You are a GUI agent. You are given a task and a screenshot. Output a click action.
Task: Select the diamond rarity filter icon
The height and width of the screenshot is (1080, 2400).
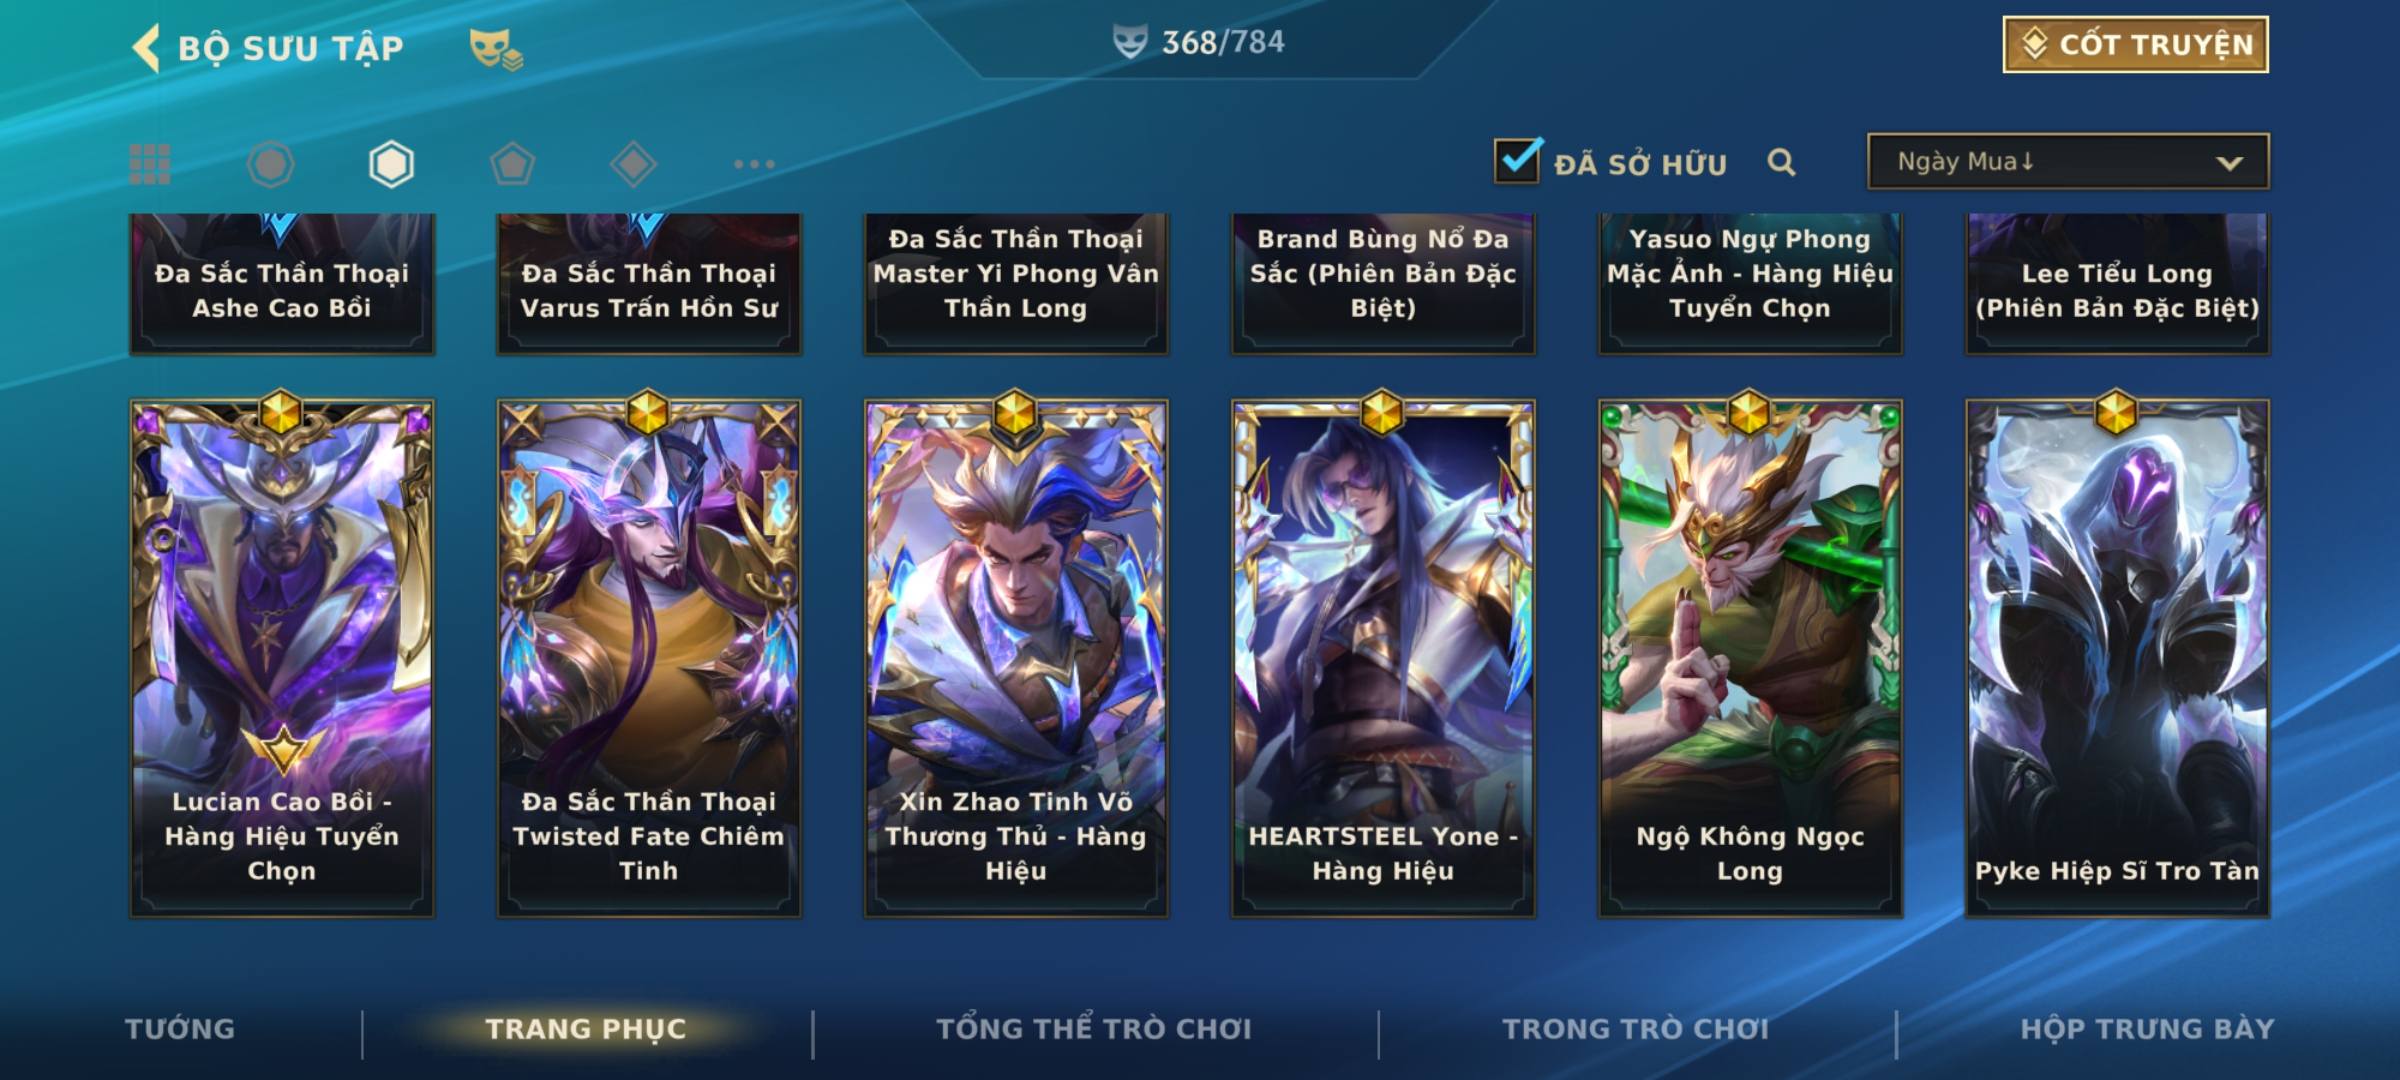coord(633,164)
